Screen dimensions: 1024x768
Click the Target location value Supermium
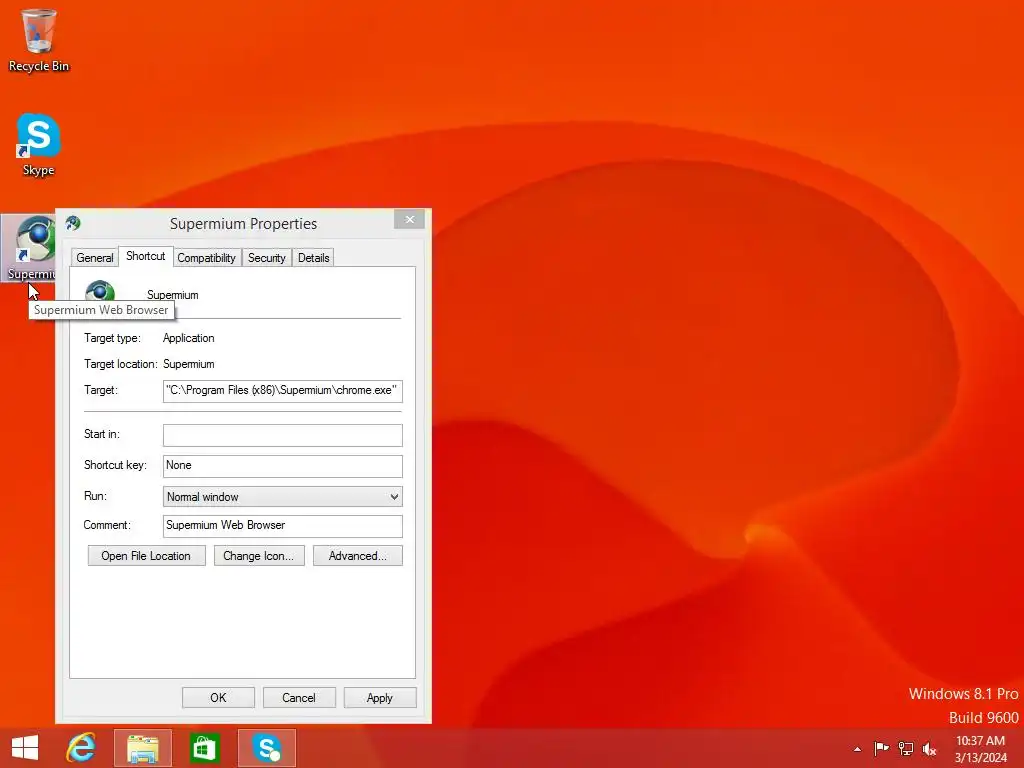click(189, 364)
